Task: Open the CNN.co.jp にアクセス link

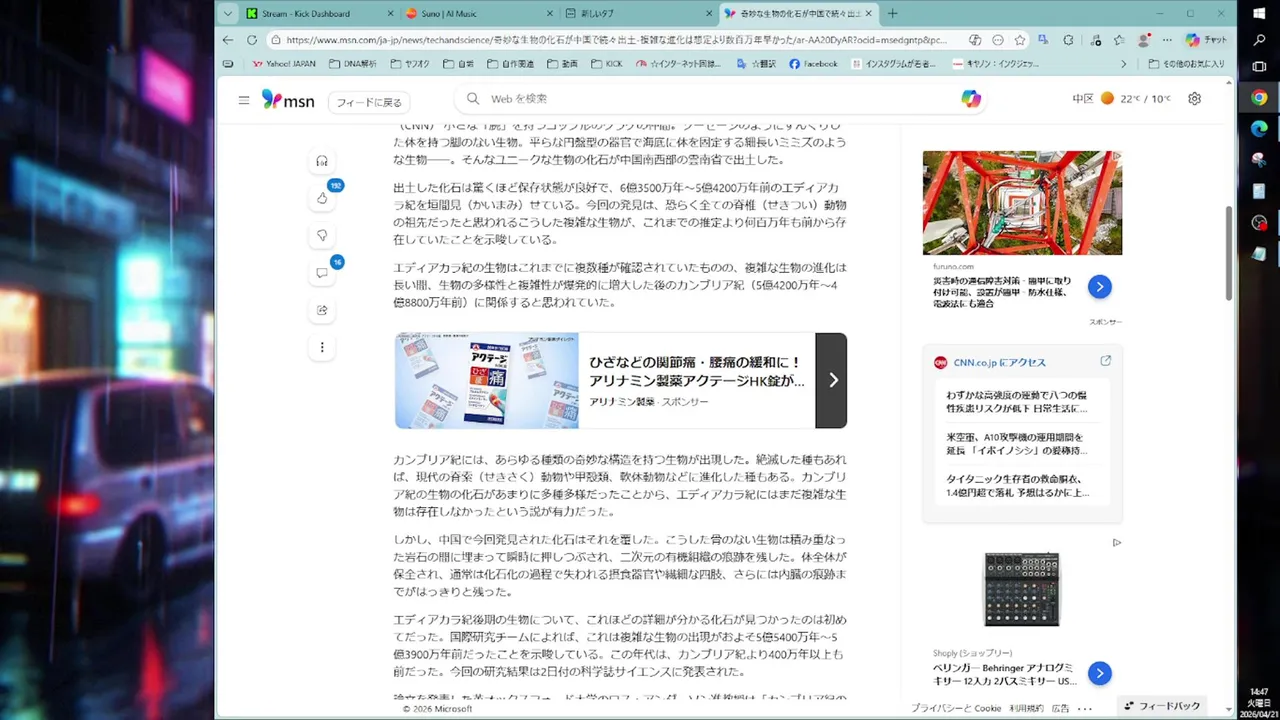Action: pyautogui.click(x=999, y=363)
